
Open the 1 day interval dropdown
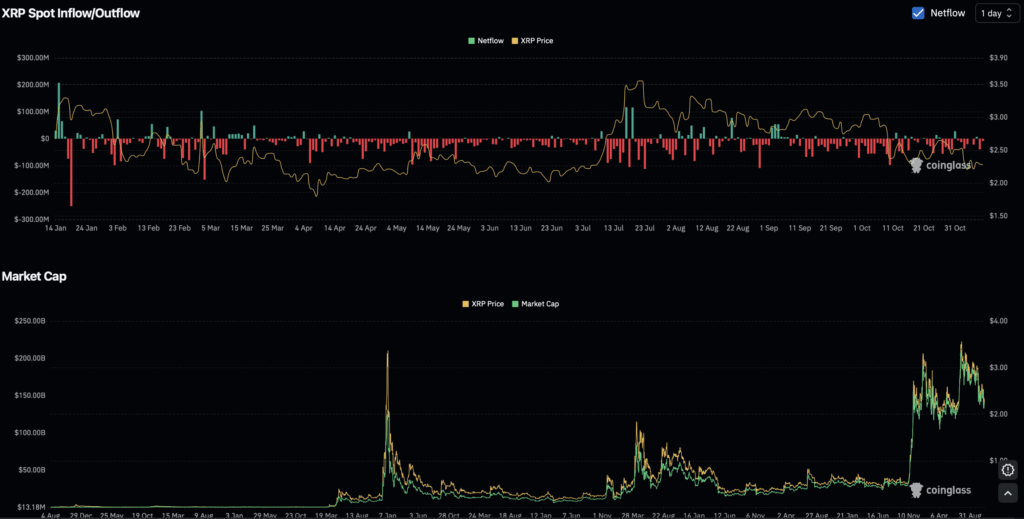[997, 13]
